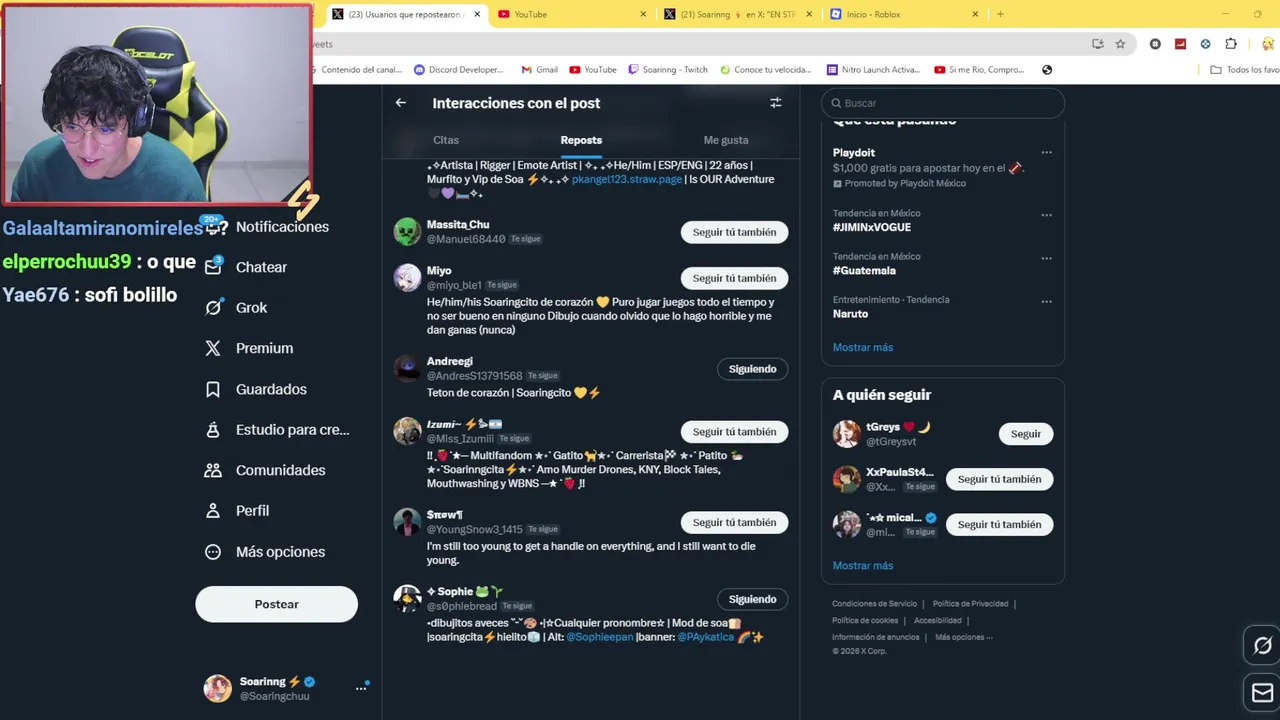
Task: Expand the account menu next to Soarinng
Action: pos(361,688)
